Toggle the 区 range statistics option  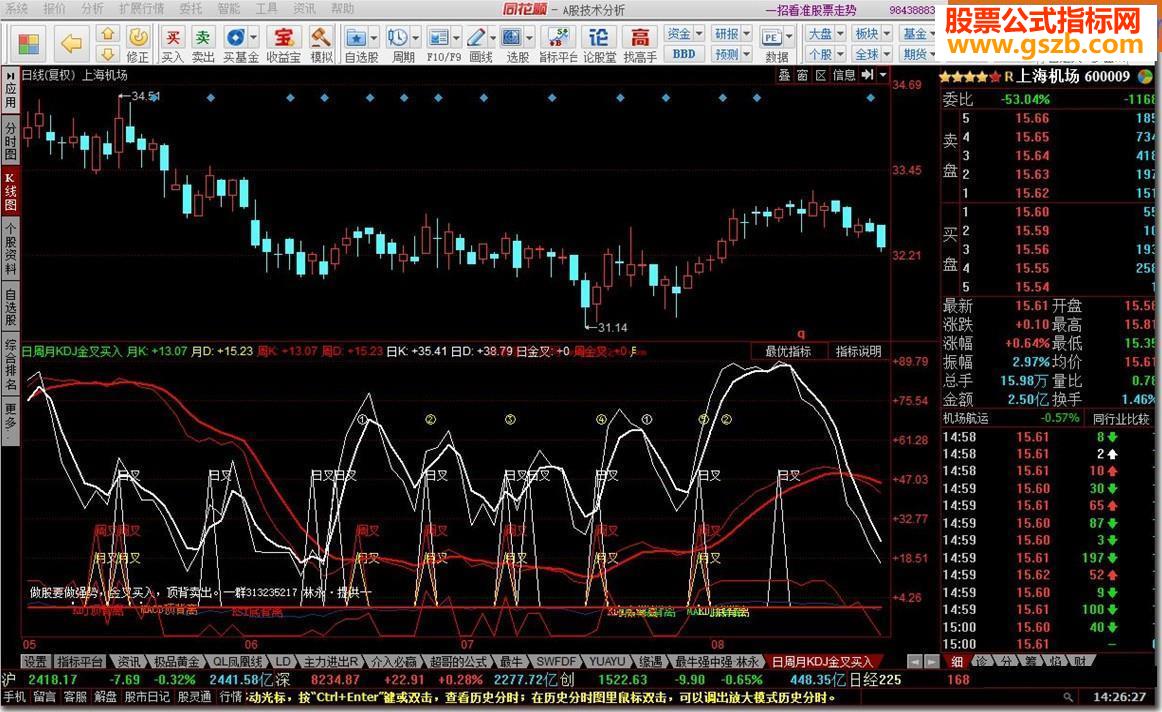click(x=821, y=76)
